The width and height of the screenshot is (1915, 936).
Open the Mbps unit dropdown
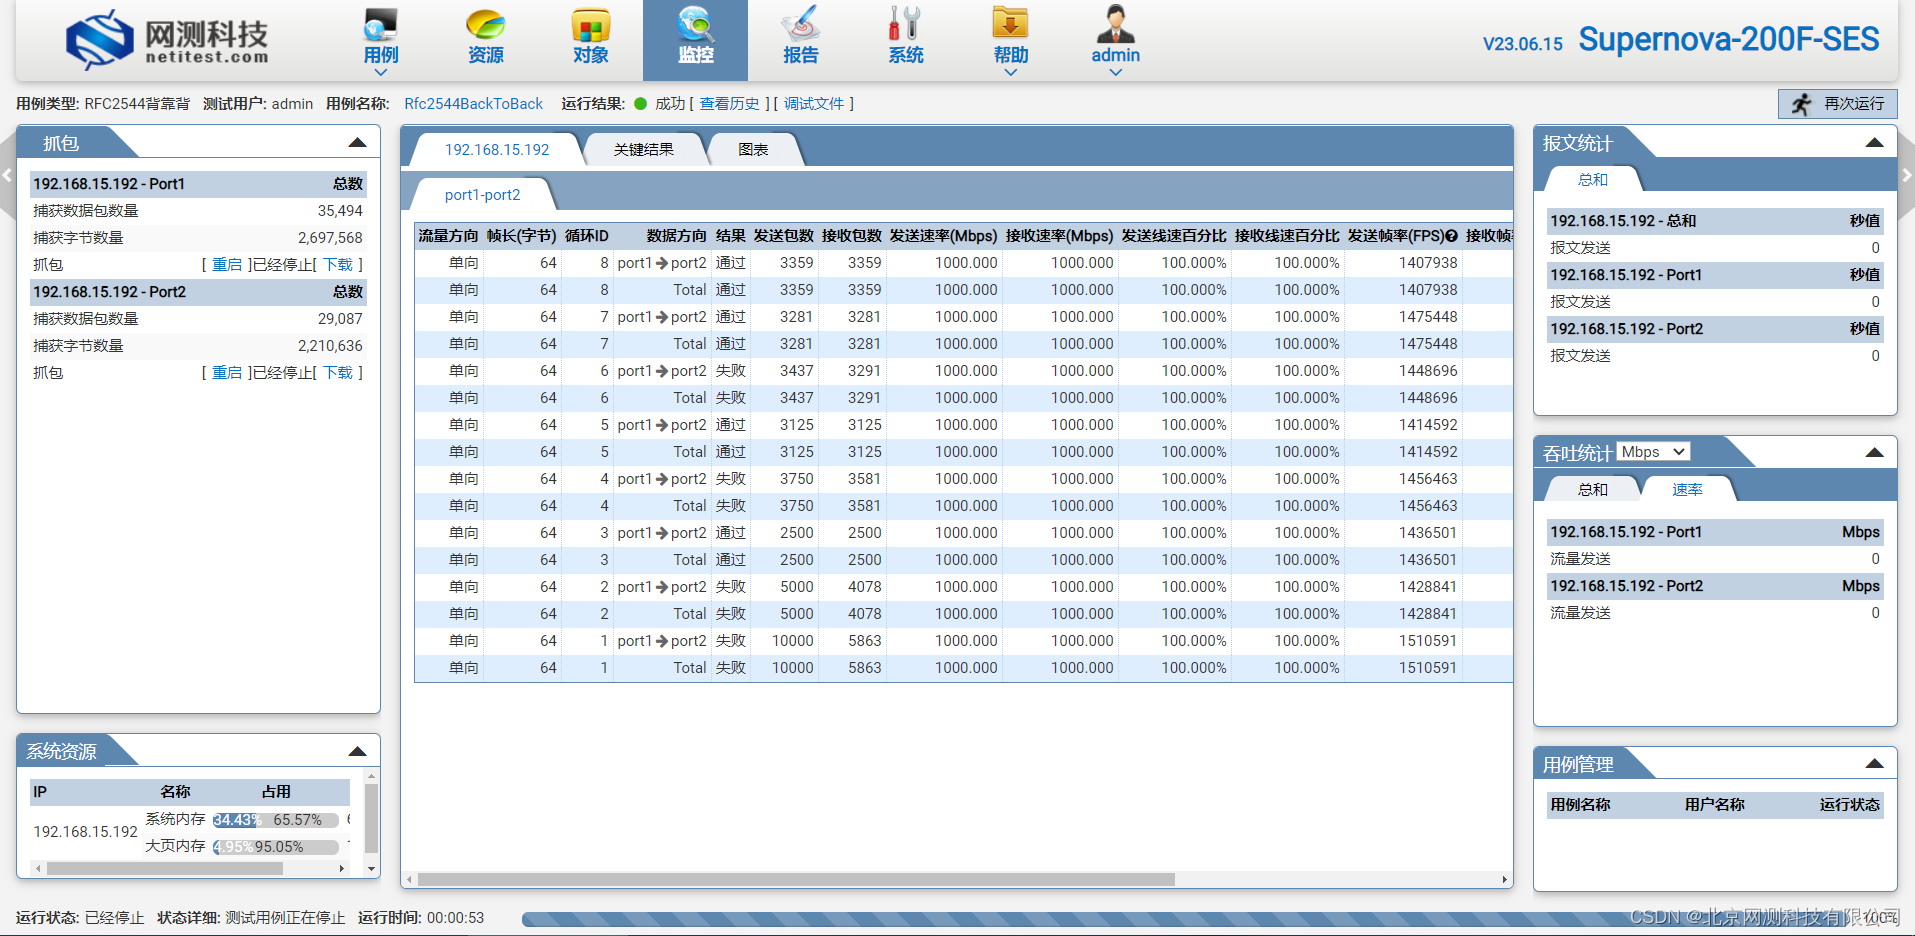click(x=1654, y=452)
